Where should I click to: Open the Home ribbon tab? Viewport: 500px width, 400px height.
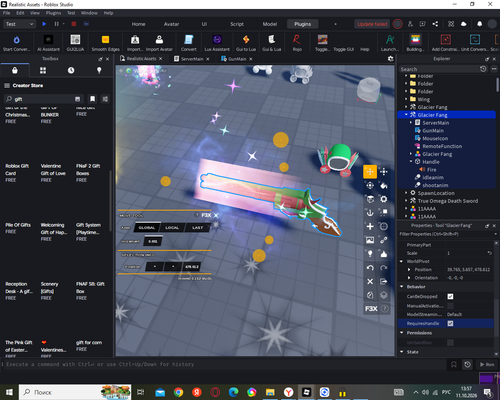[138, 24]
